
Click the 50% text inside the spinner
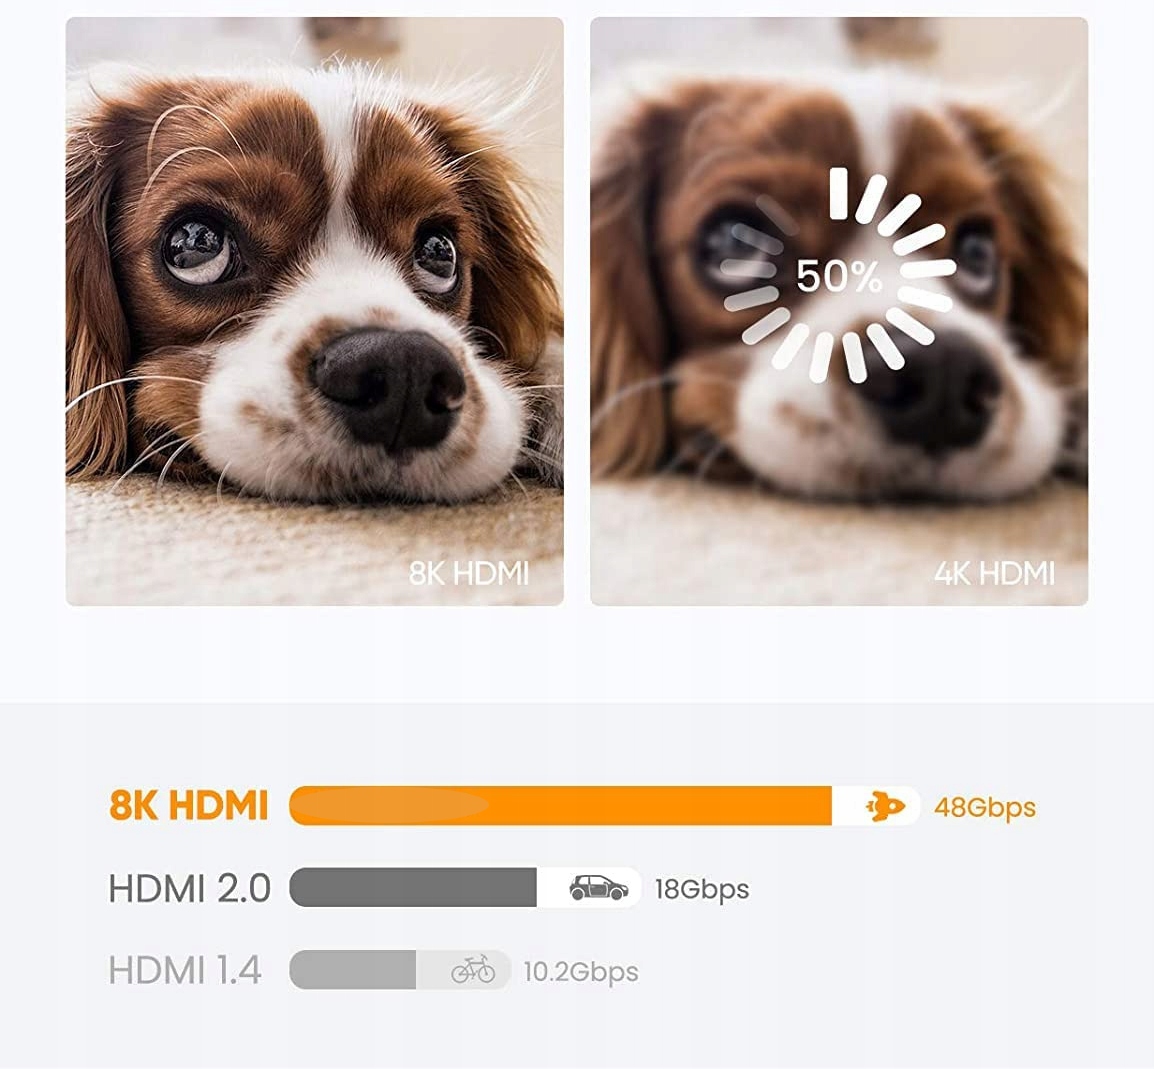point(838,277)
